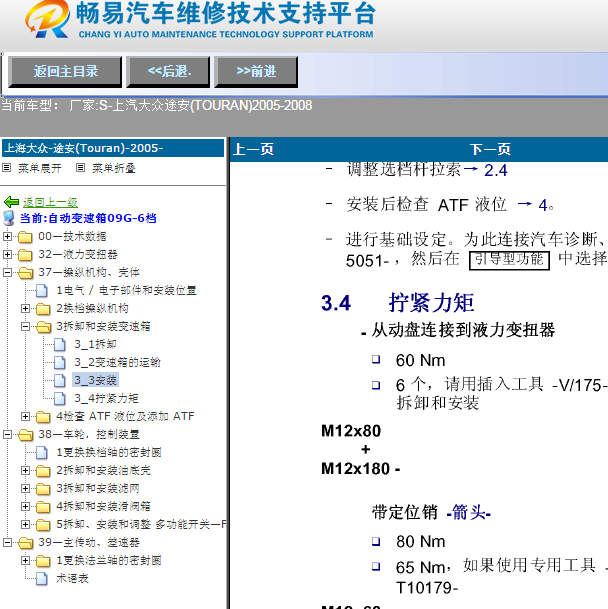608x609 pixels.
Task: Click the list icon beside 菜单展开
Action: [x=7, y=168]
